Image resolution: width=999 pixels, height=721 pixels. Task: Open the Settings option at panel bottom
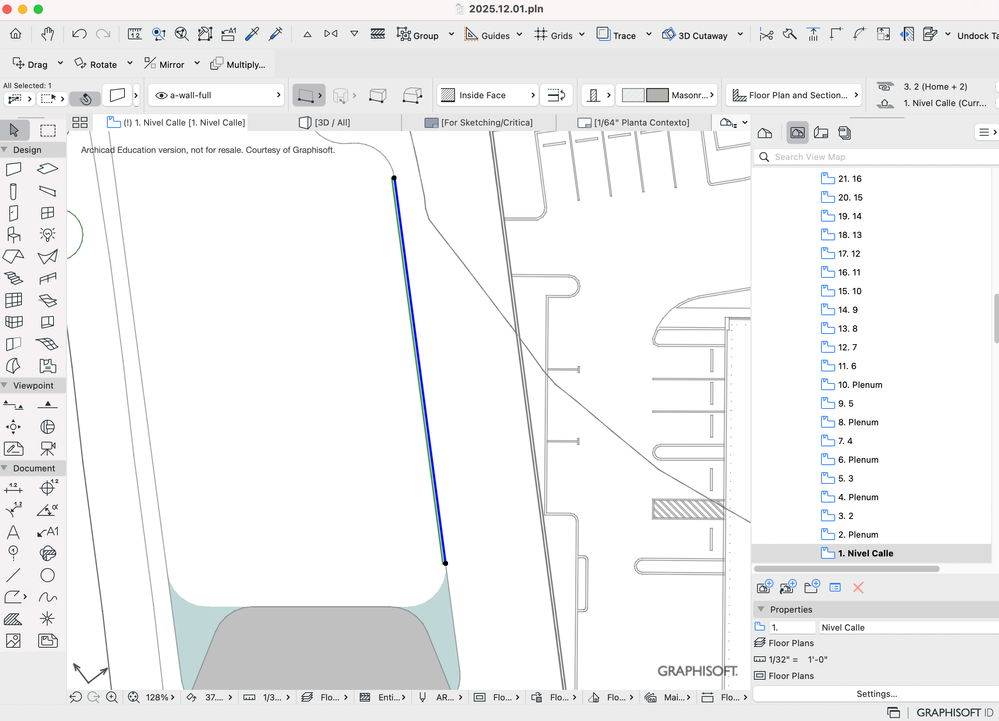click(877, 693)
